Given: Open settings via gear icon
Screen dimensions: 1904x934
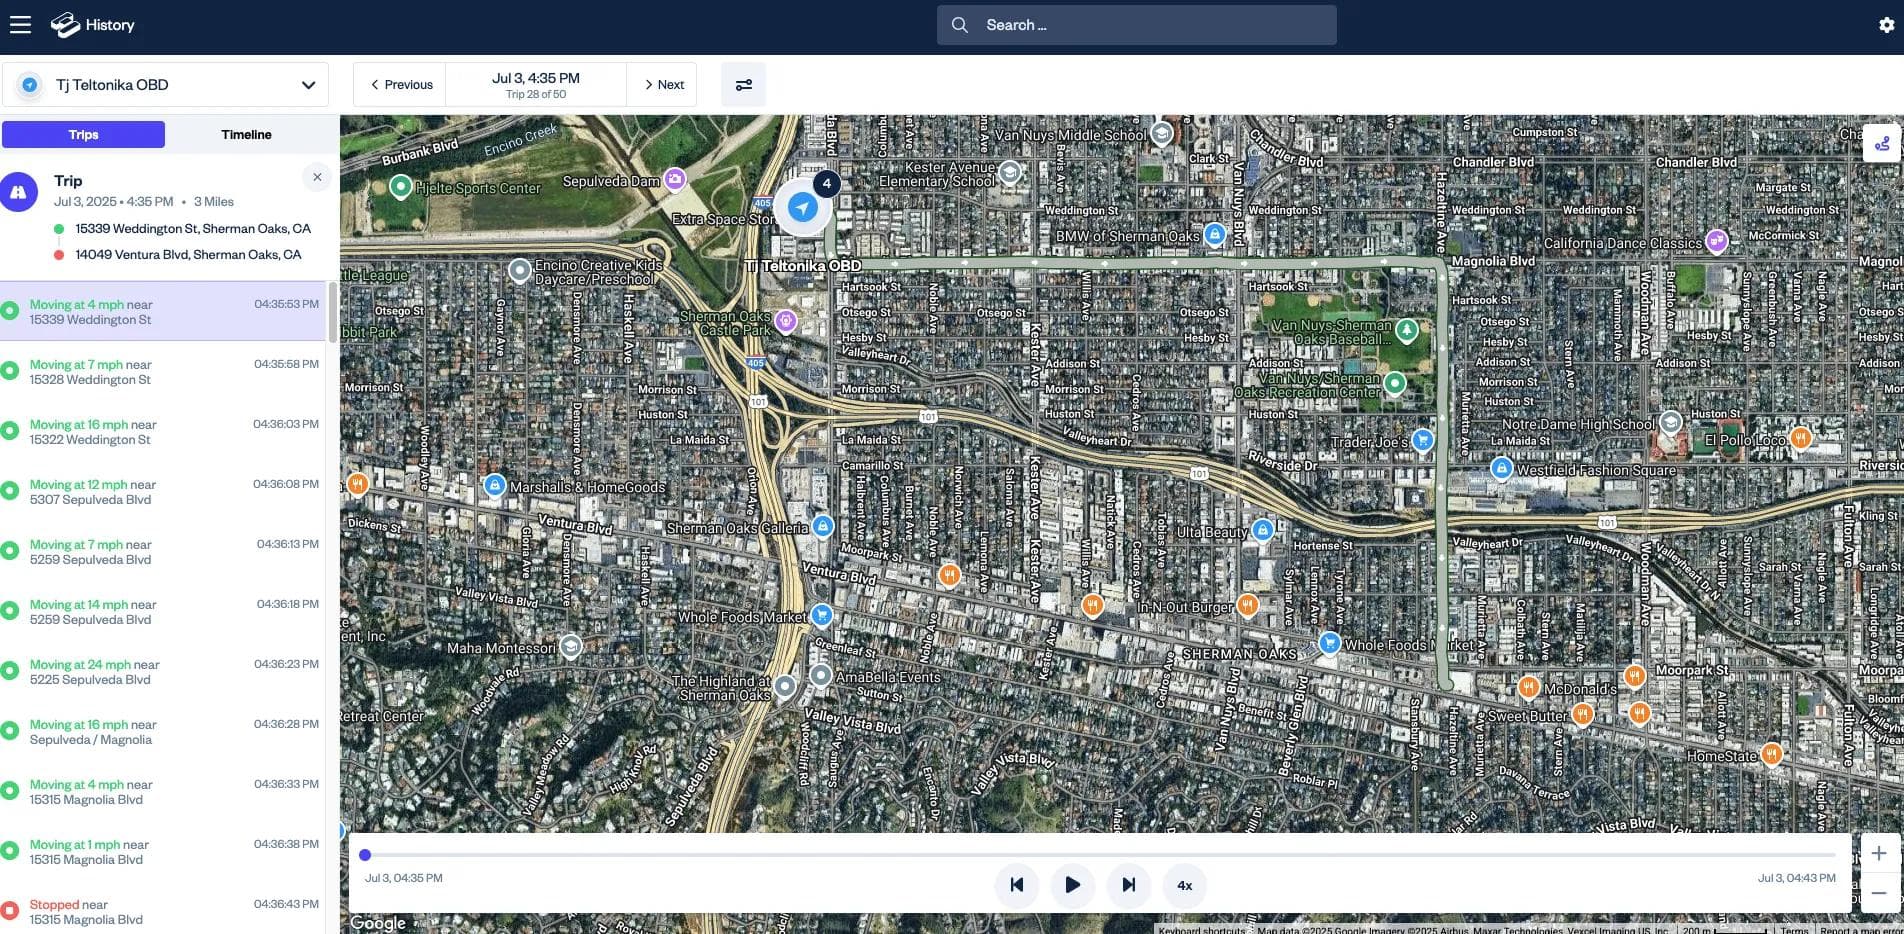Looking at the screenshot, I should 1886,25.
